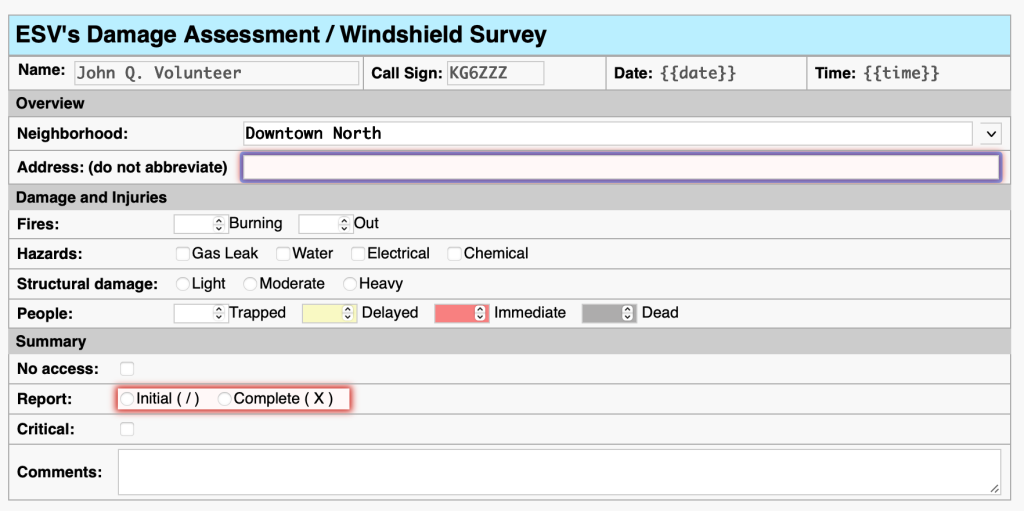Select the Initial ( / ) report option

tap(127, 399)
